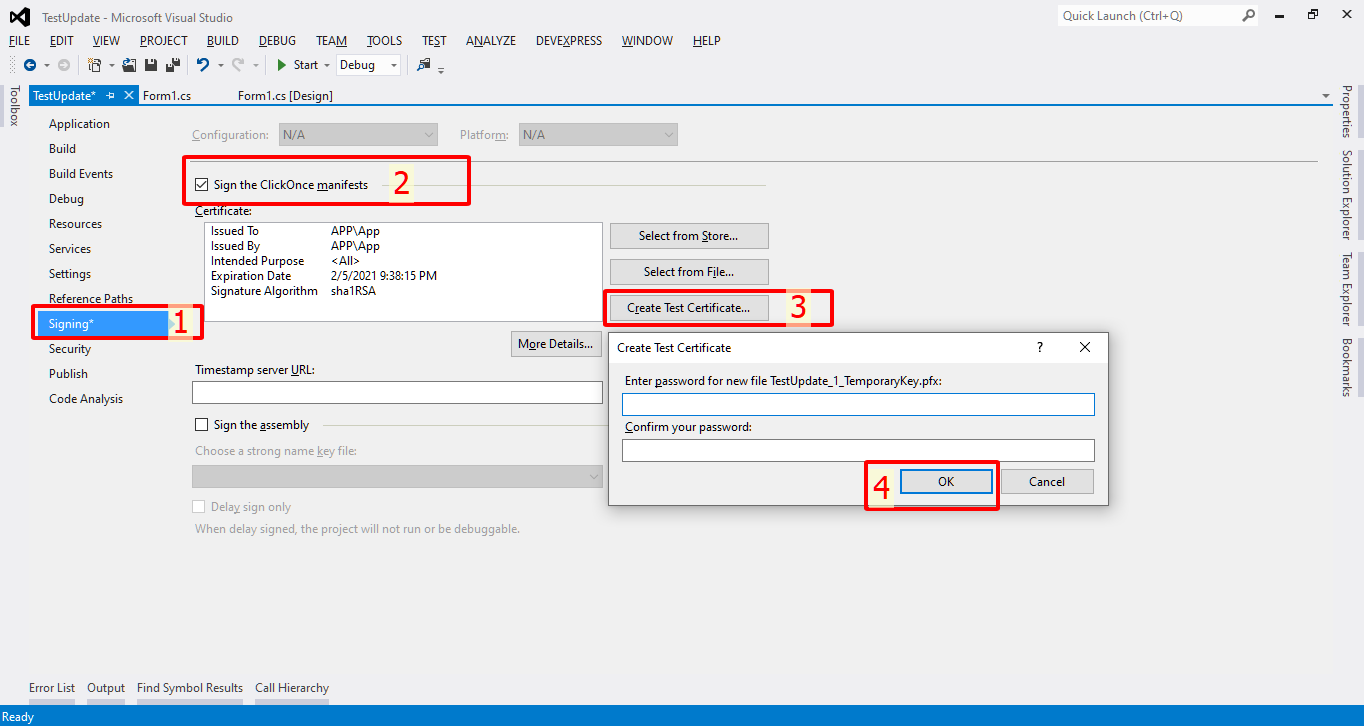Cancel the Create Test Certificate dialog
The width and height of the screenshot is (1364, 726).
(1047, 482)
